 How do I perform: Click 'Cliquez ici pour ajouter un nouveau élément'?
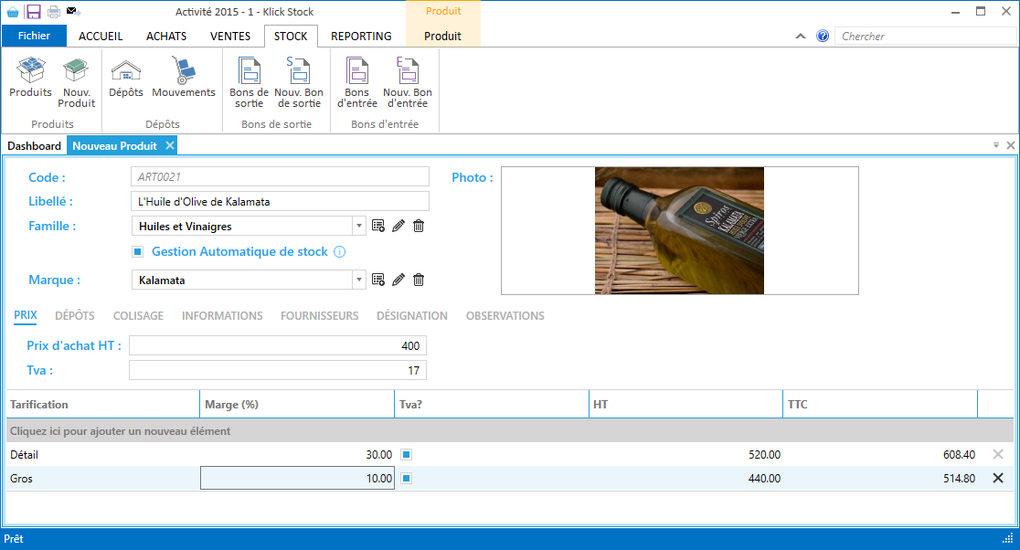click(510, 431)
